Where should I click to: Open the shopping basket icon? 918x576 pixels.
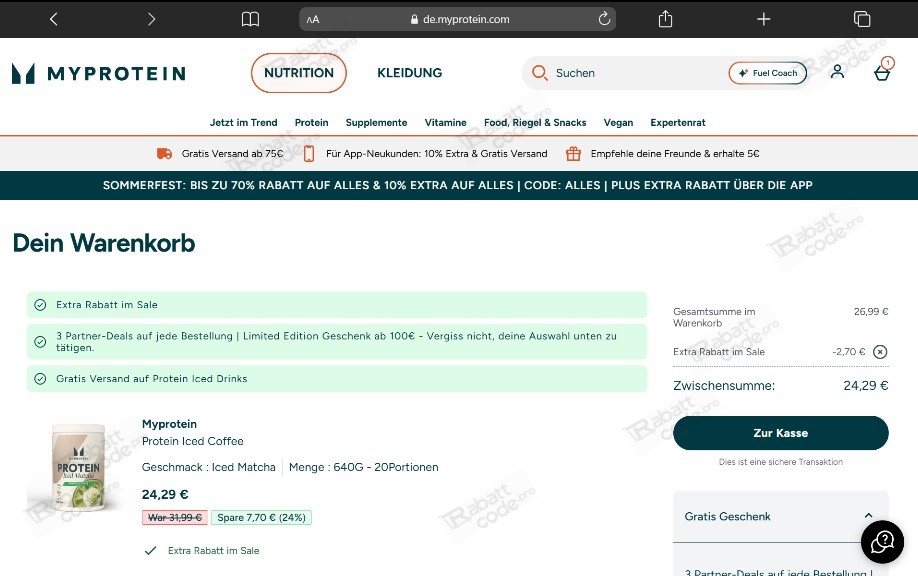tap(882, 73)
